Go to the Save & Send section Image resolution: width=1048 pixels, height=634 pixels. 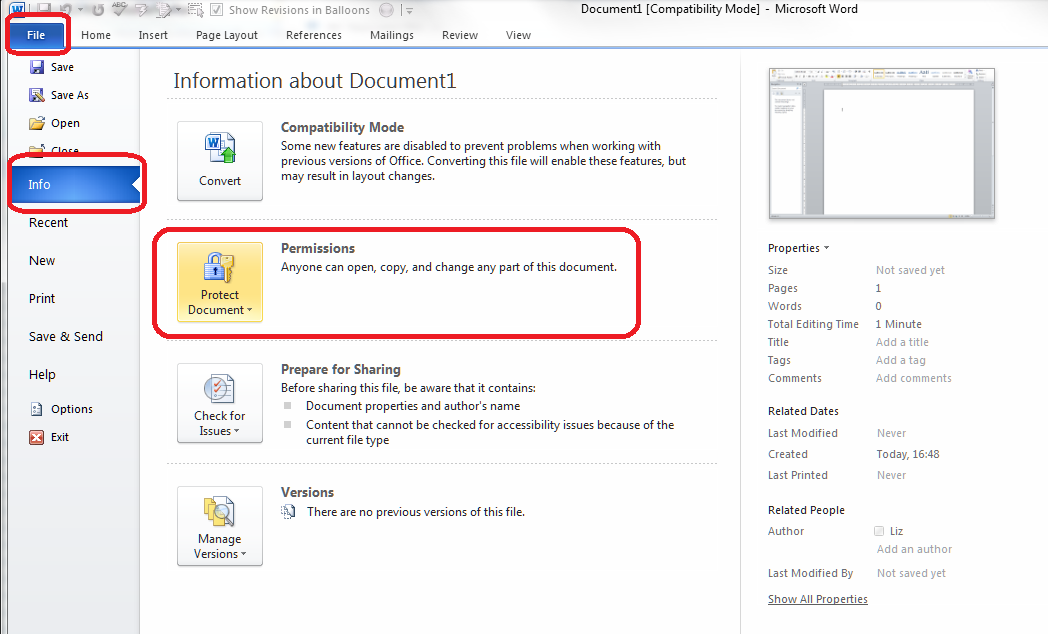pos(66,337)
